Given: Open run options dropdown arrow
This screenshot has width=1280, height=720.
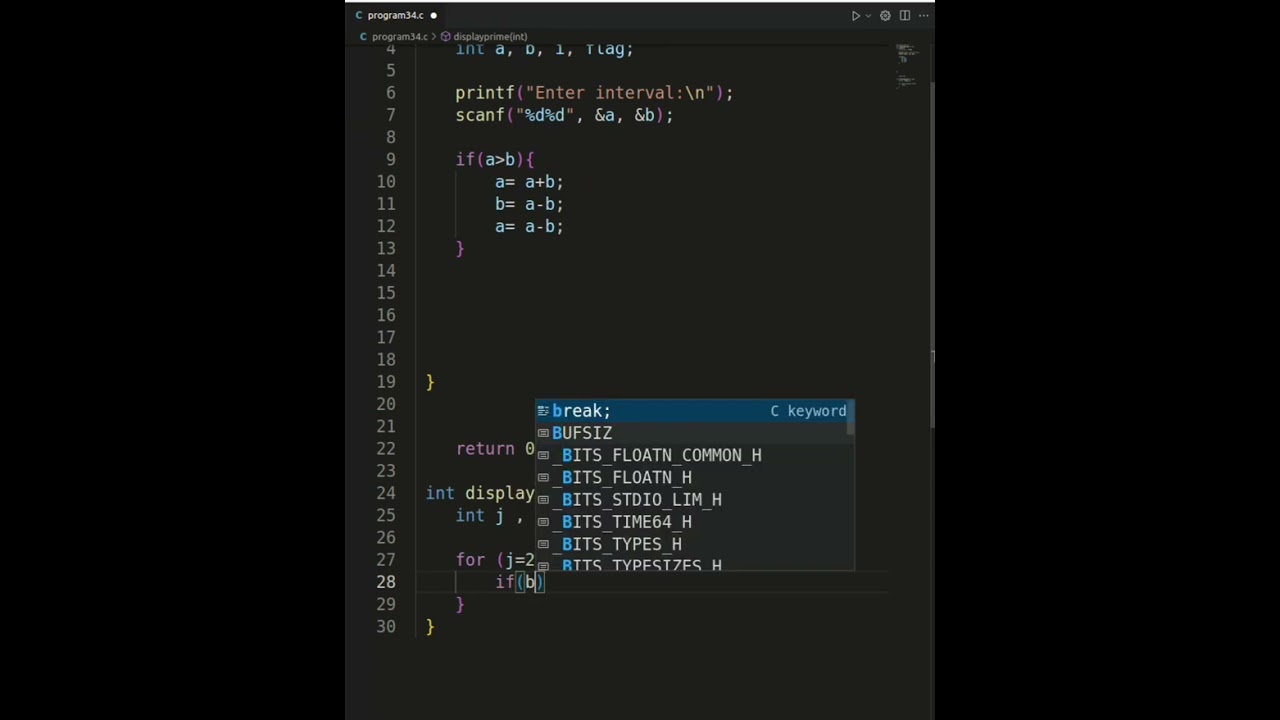Looking at the screenshot, I should coord(868,16).
